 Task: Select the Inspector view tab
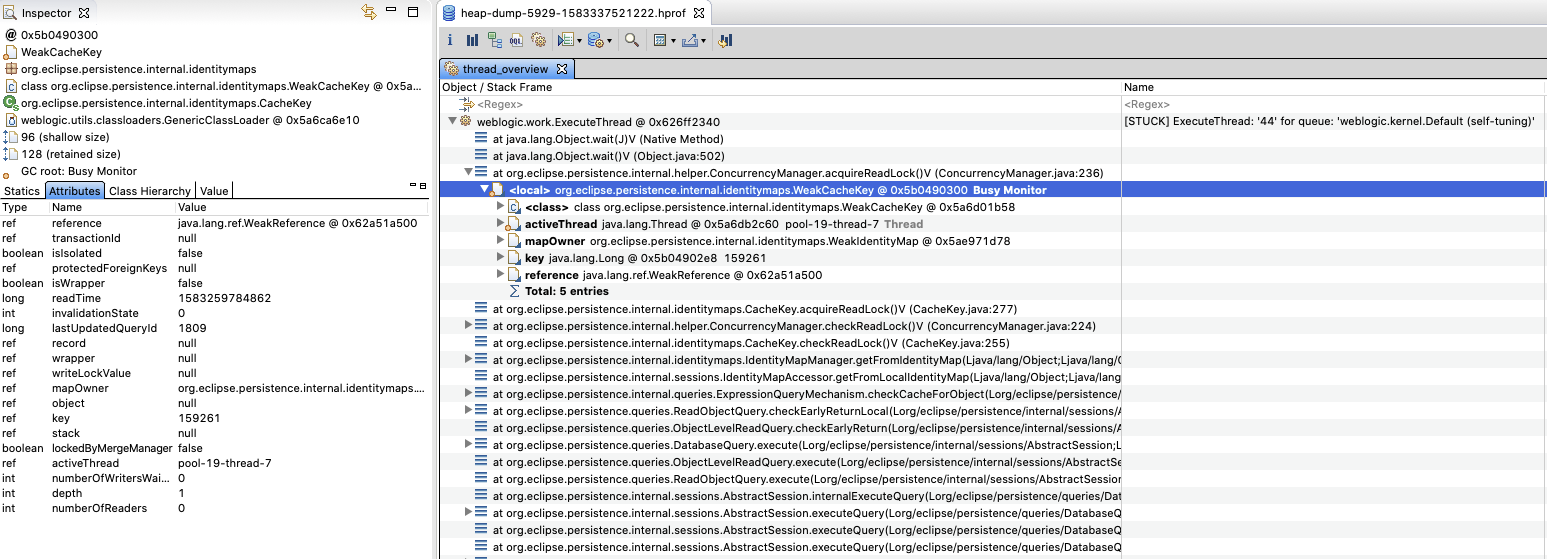click(x=47, y=13)
